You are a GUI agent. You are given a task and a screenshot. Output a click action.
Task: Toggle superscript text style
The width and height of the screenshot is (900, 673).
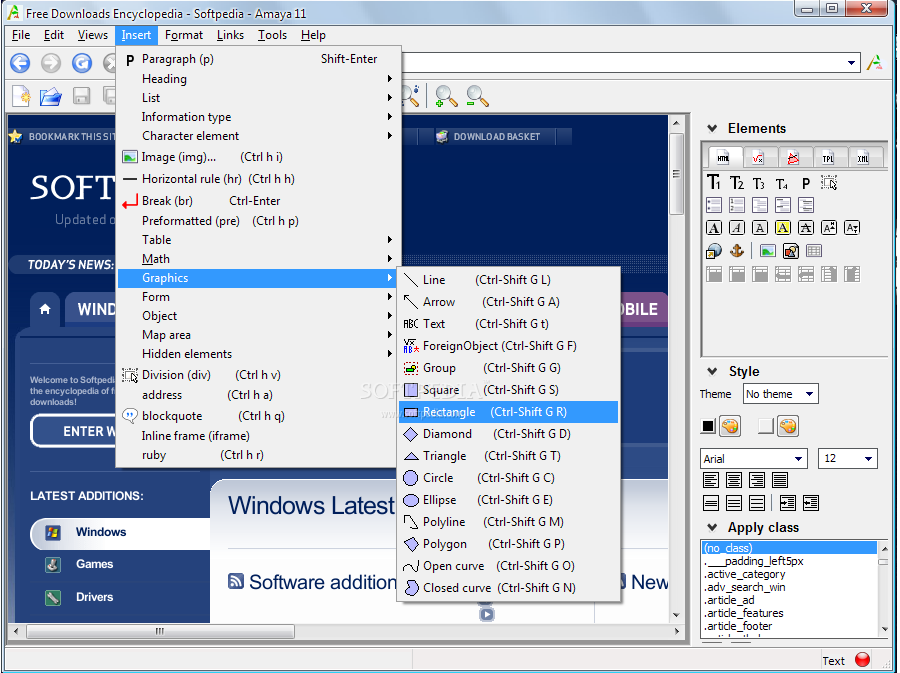[829, 228]
